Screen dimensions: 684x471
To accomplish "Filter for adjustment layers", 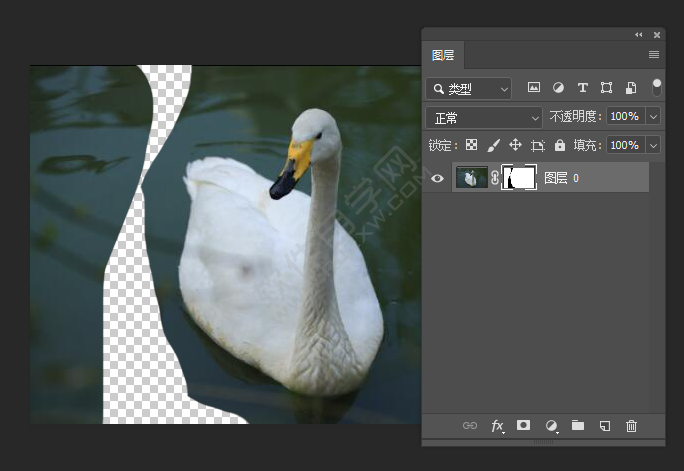I will click(558, 88).
